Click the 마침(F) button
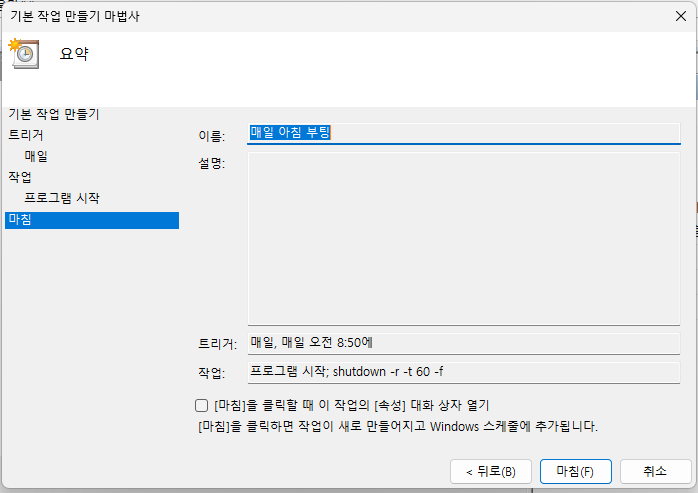The width and height of the screenshot is (698, 493). [576, 471]
